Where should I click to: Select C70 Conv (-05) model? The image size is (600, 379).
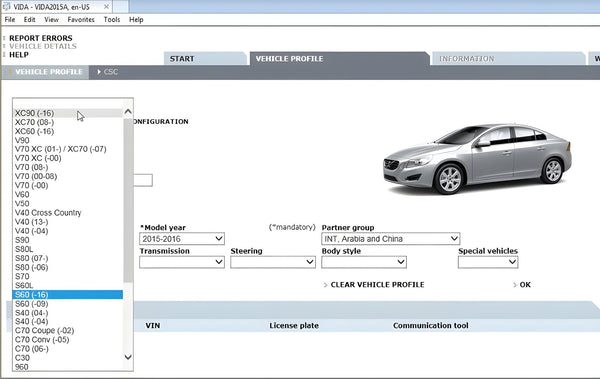click(x=68, y=340)
